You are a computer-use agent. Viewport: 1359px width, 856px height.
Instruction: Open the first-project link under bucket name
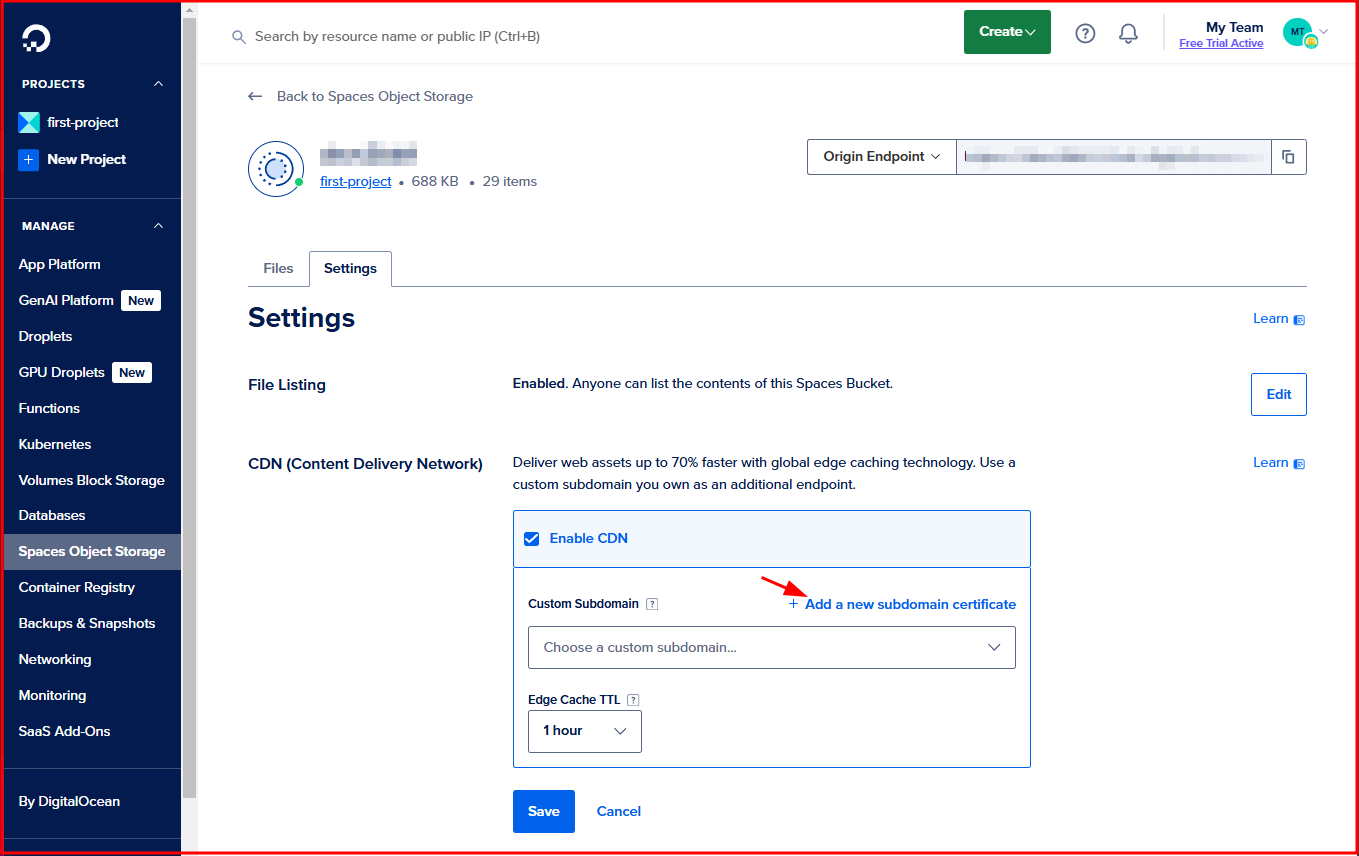(355, 181)
